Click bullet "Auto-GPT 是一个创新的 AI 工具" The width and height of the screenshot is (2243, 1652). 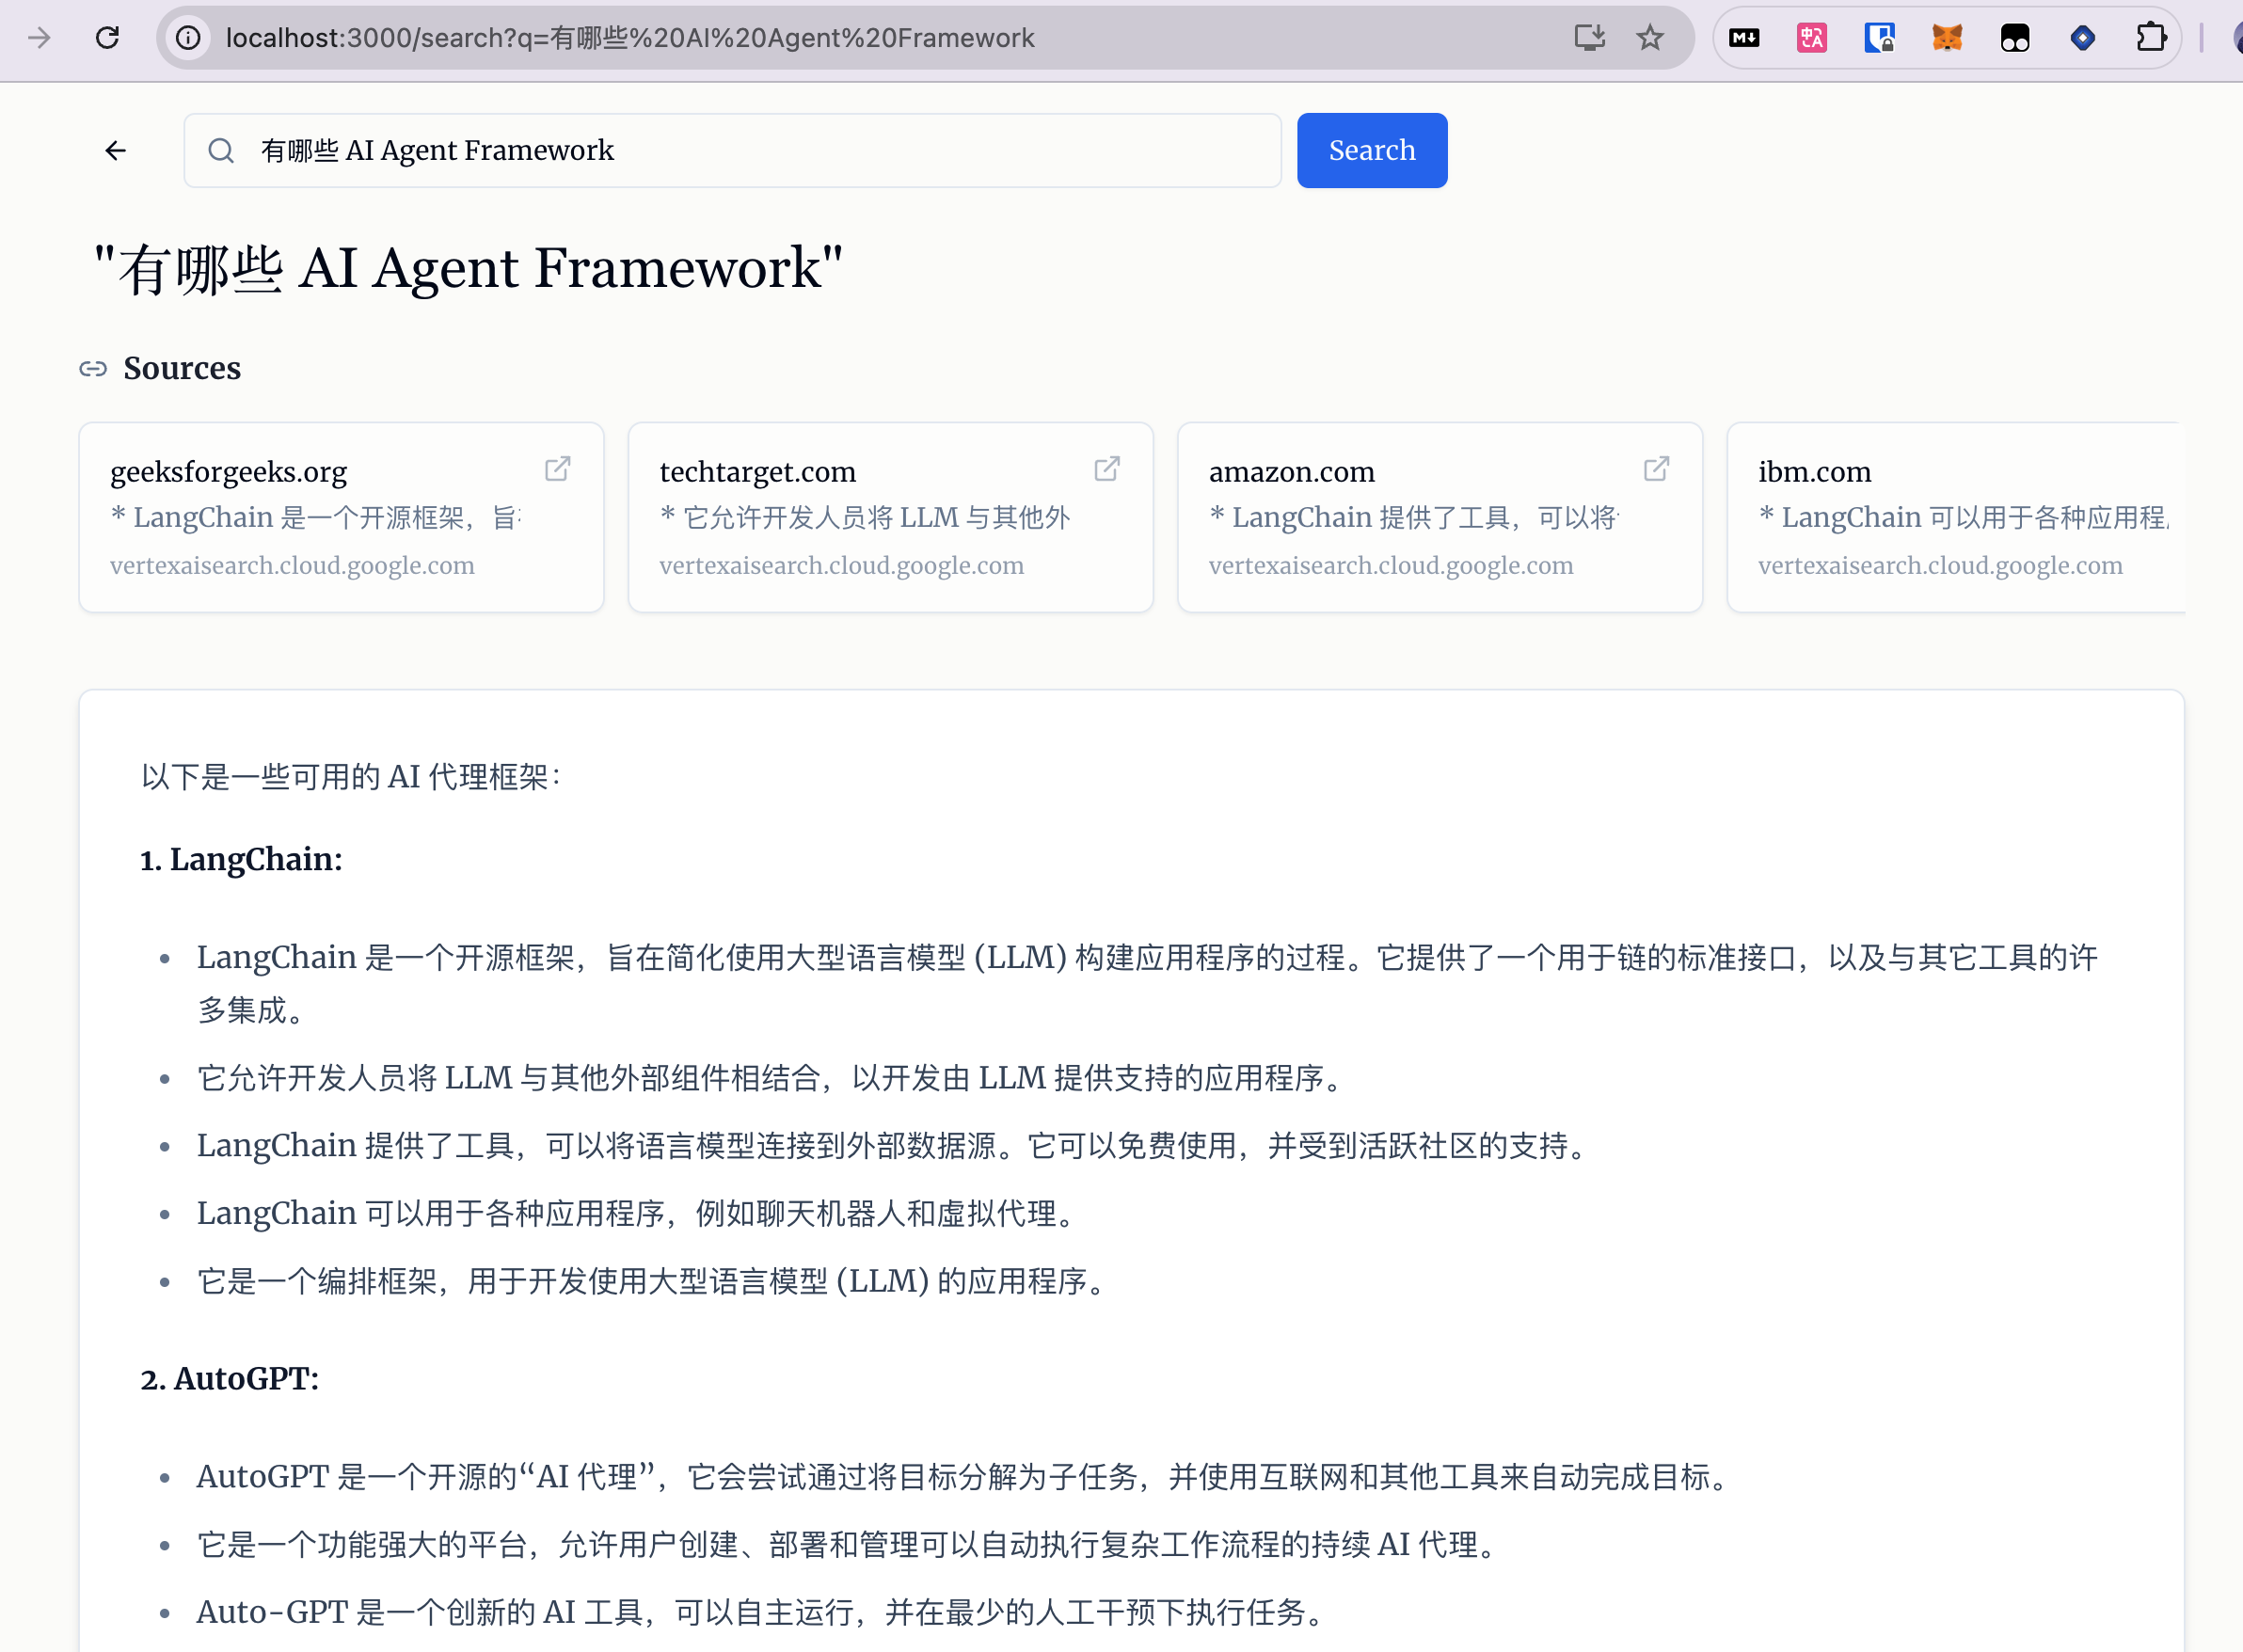pos(762,1612)
